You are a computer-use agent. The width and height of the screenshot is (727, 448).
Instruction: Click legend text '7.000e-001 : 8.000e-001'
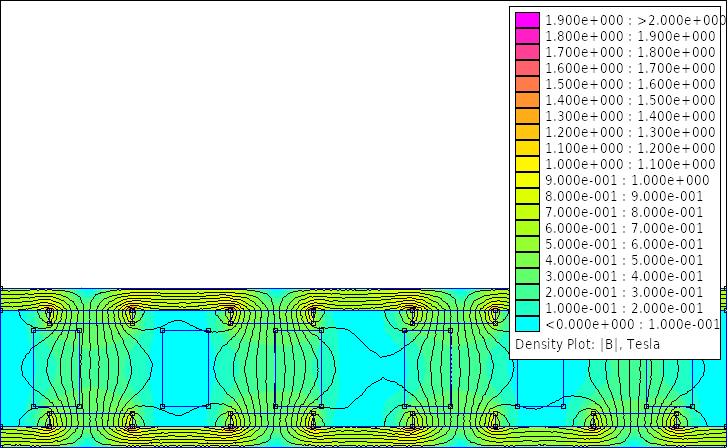(624, 212)
